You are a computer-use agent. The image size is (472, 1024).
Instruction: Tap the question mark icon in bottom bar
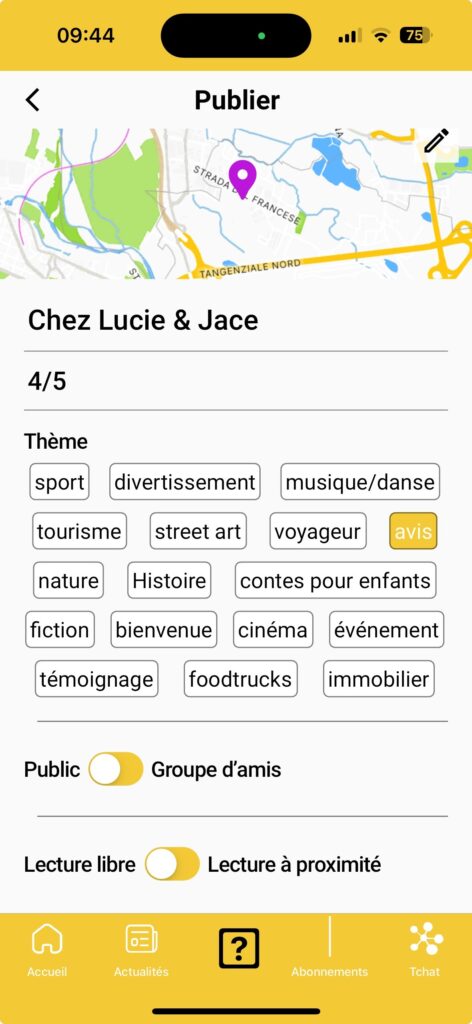point(239,948)
